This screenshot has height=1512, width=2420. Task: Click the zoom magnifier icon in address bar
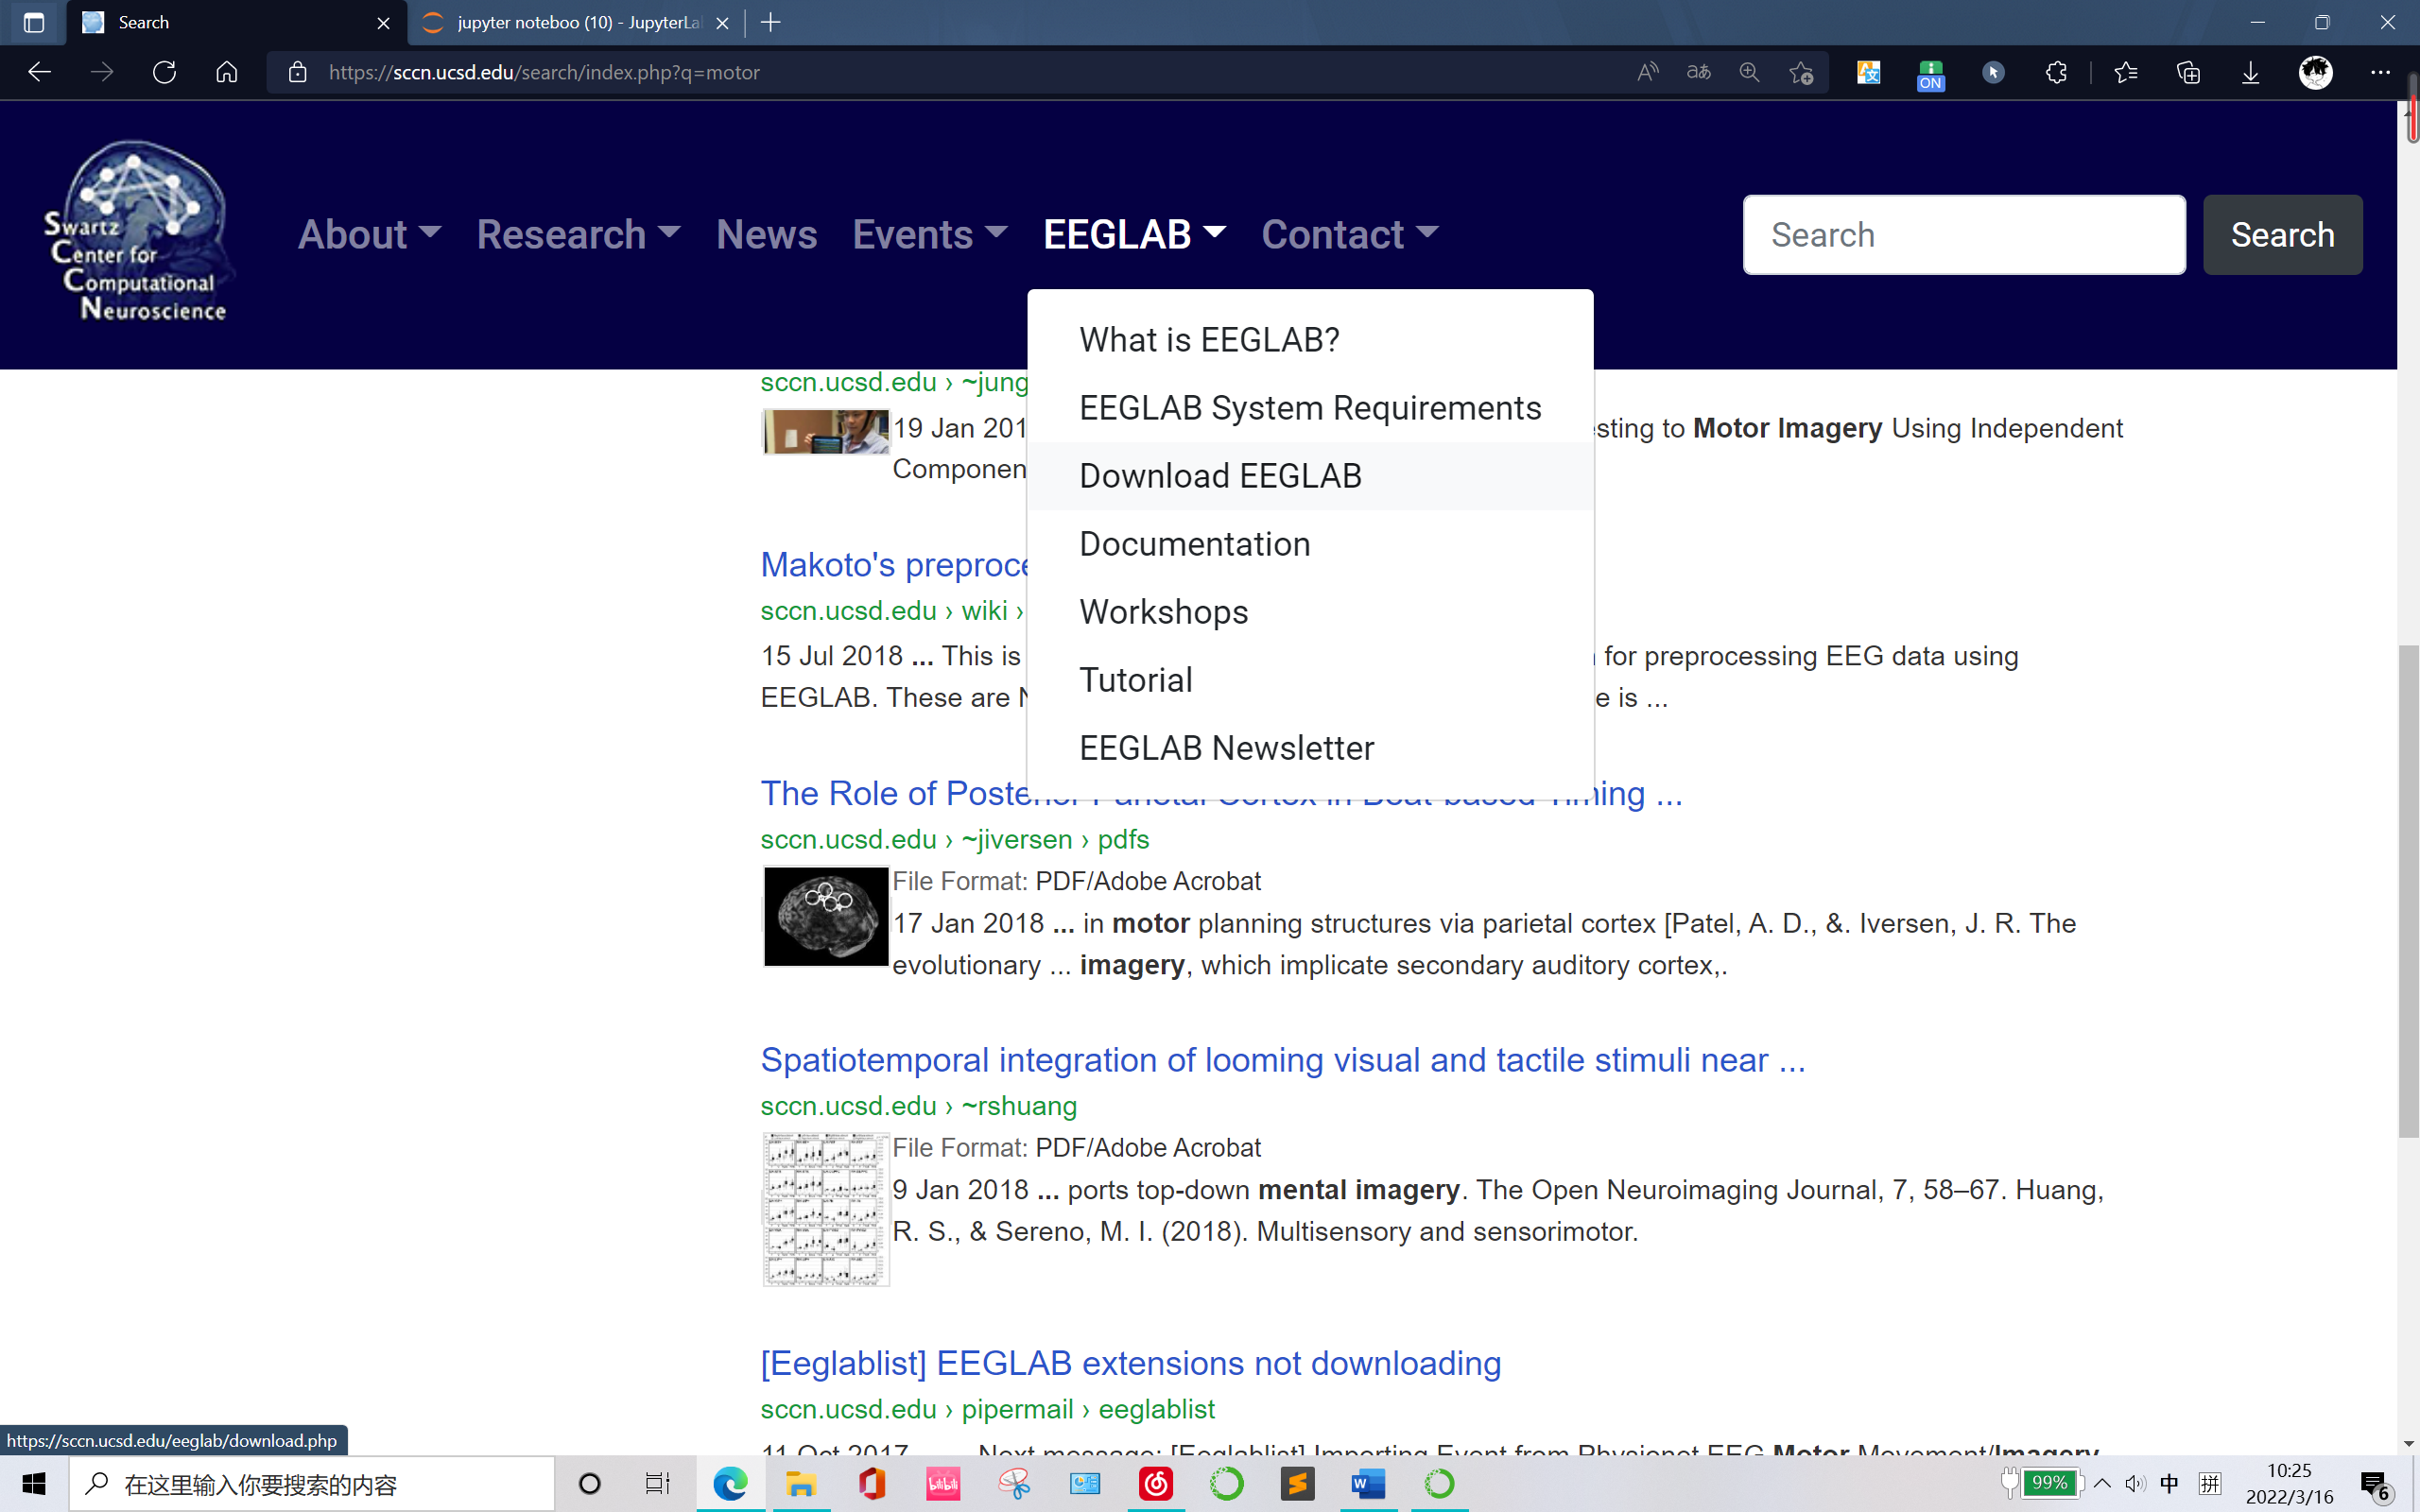pos(1749,72)
